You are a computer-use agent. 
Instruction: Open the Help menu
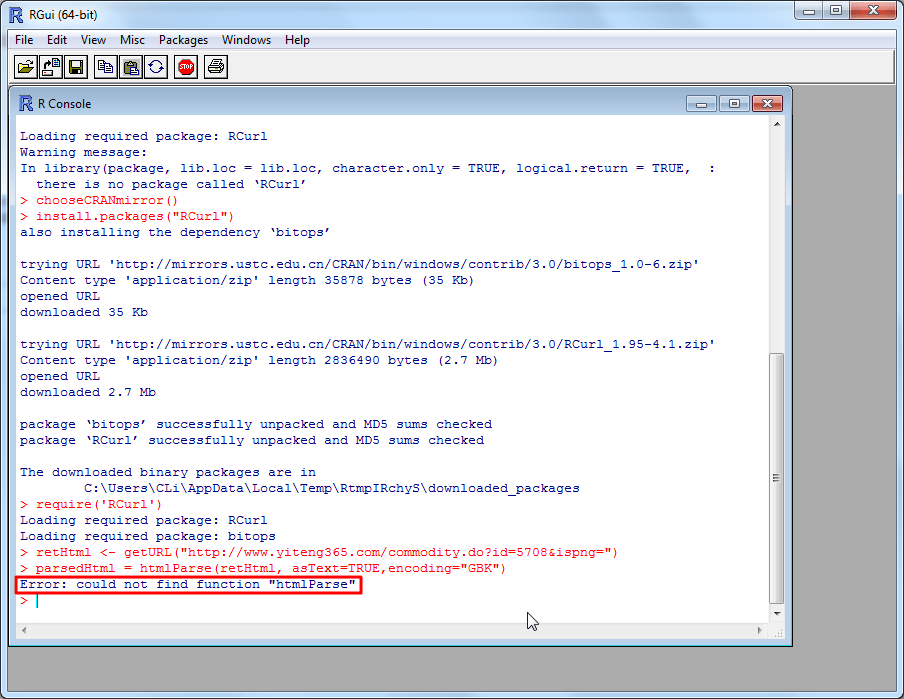[x=297, y=40]
